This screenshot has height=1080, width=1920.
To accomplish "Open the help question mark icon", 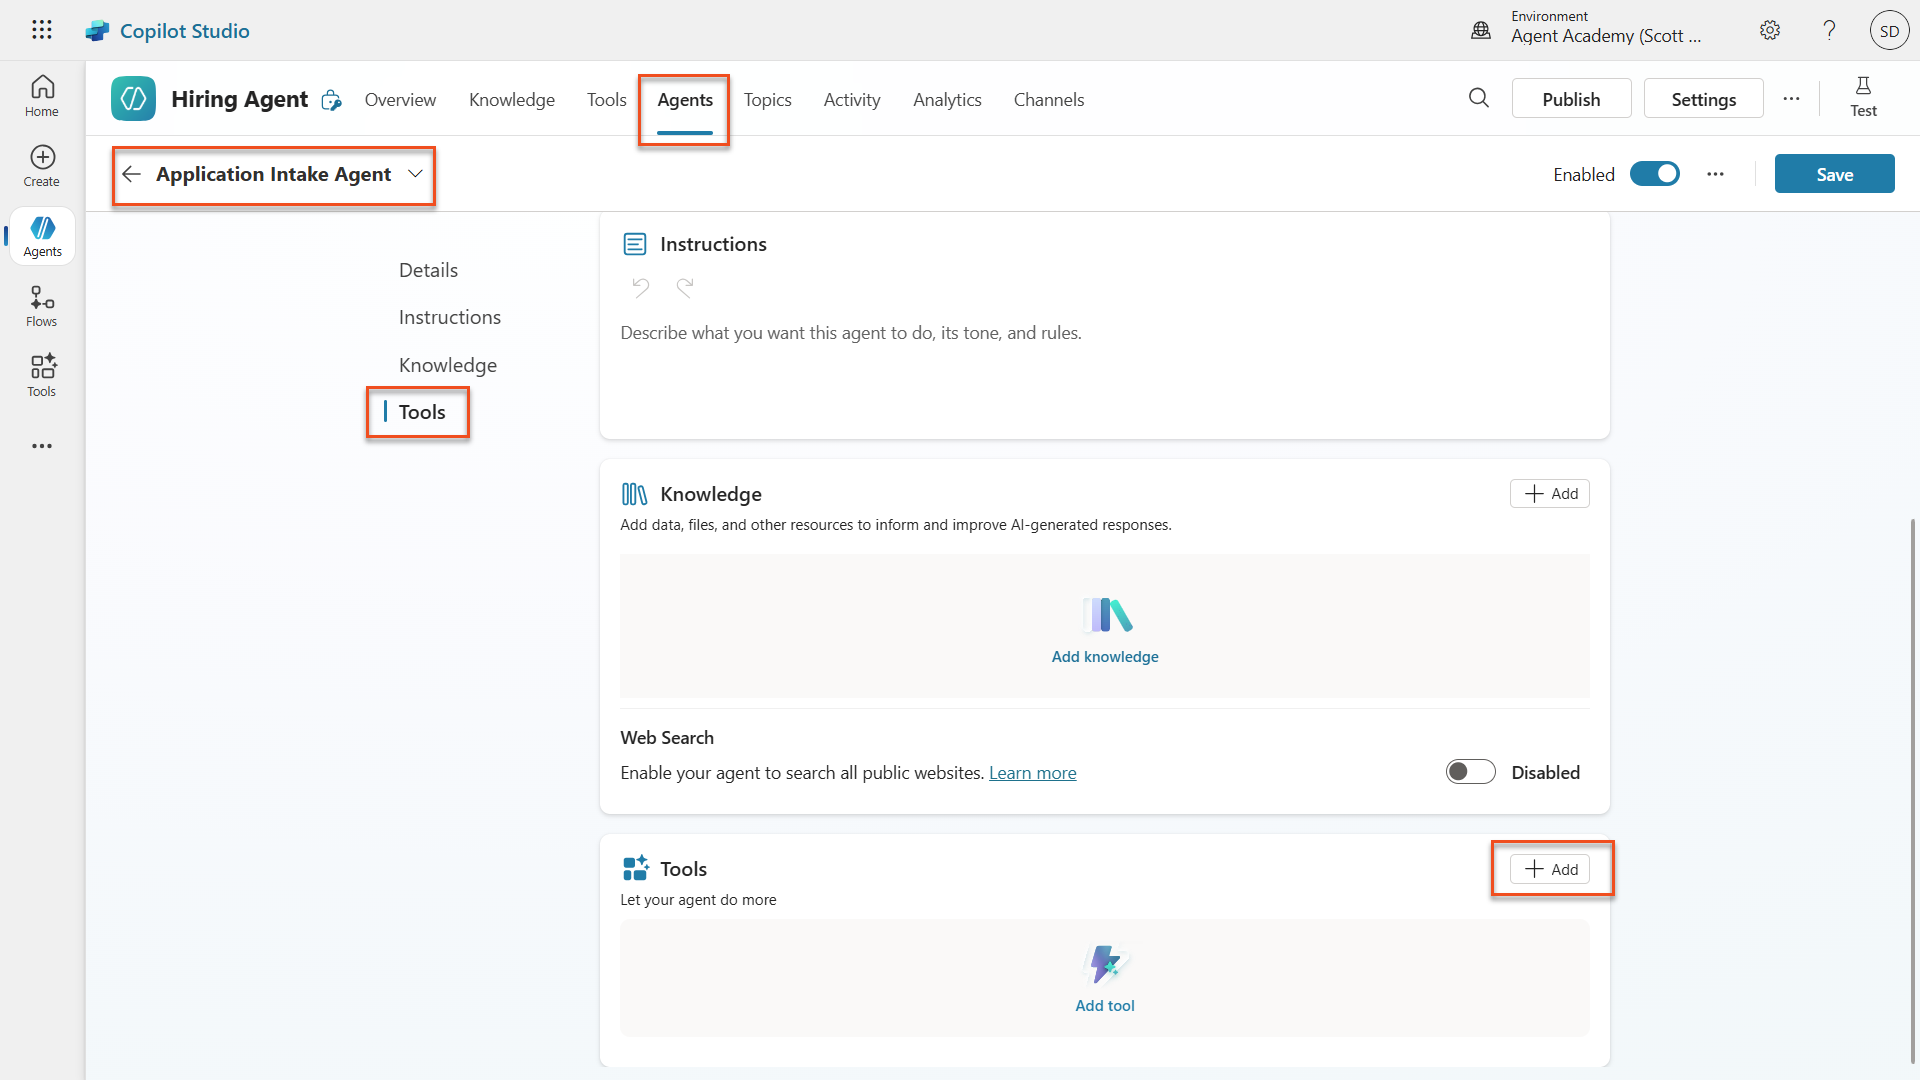I will (x=1829, y=30).
